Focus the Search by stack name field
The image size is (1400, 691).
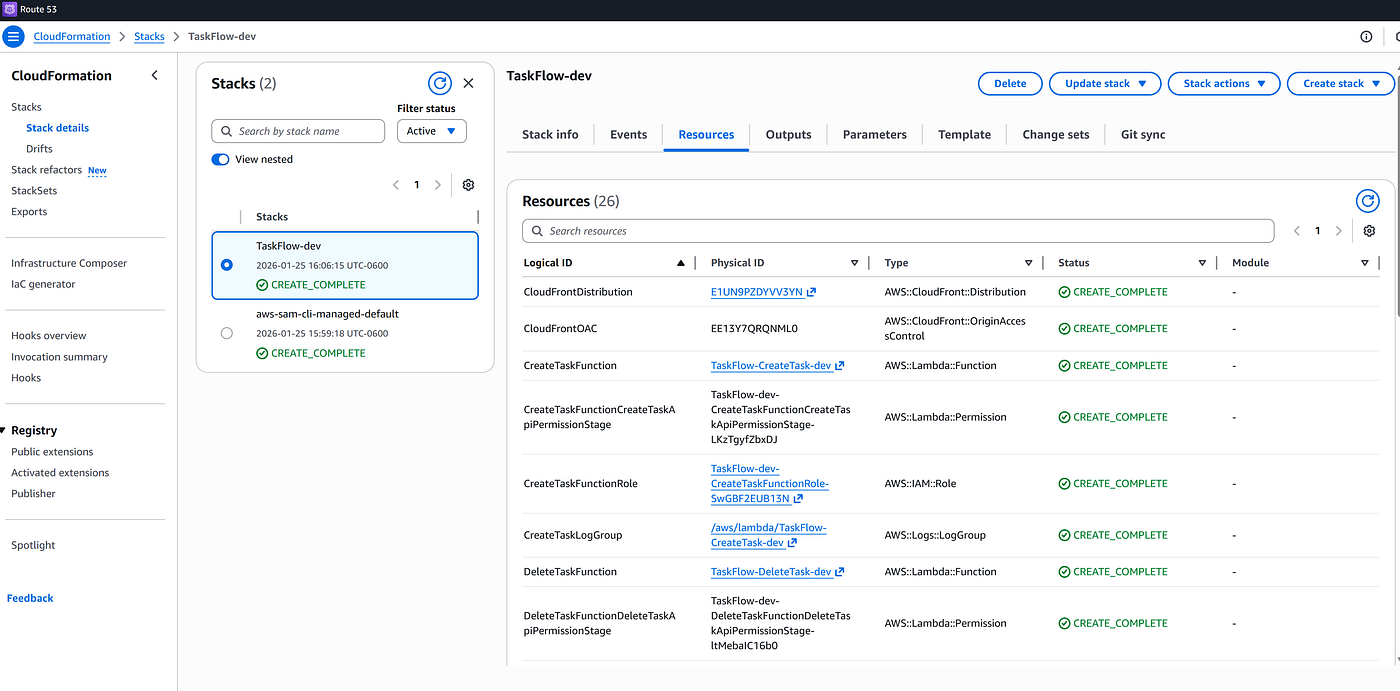tap(298, 131)
